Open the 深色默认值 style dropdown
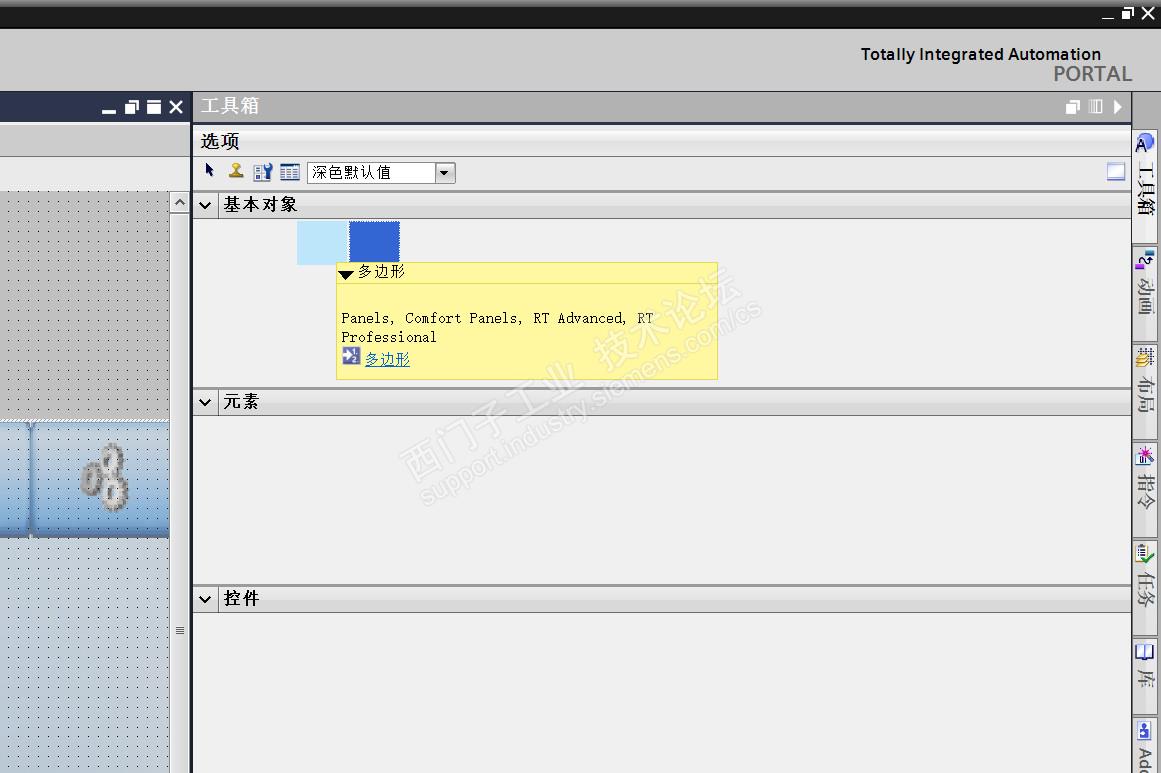1161x773 pixels. point(444,173)
